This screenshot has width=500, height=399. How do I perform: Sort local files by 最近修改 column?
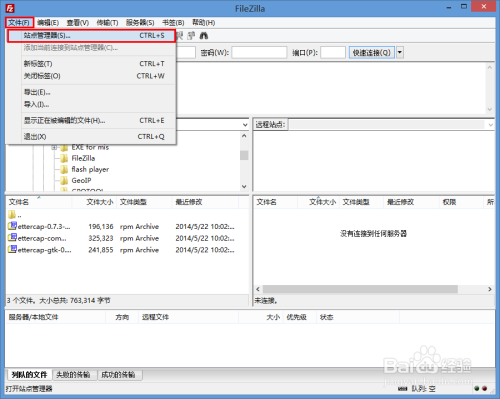pyautogui.click(x=205, y=202)
